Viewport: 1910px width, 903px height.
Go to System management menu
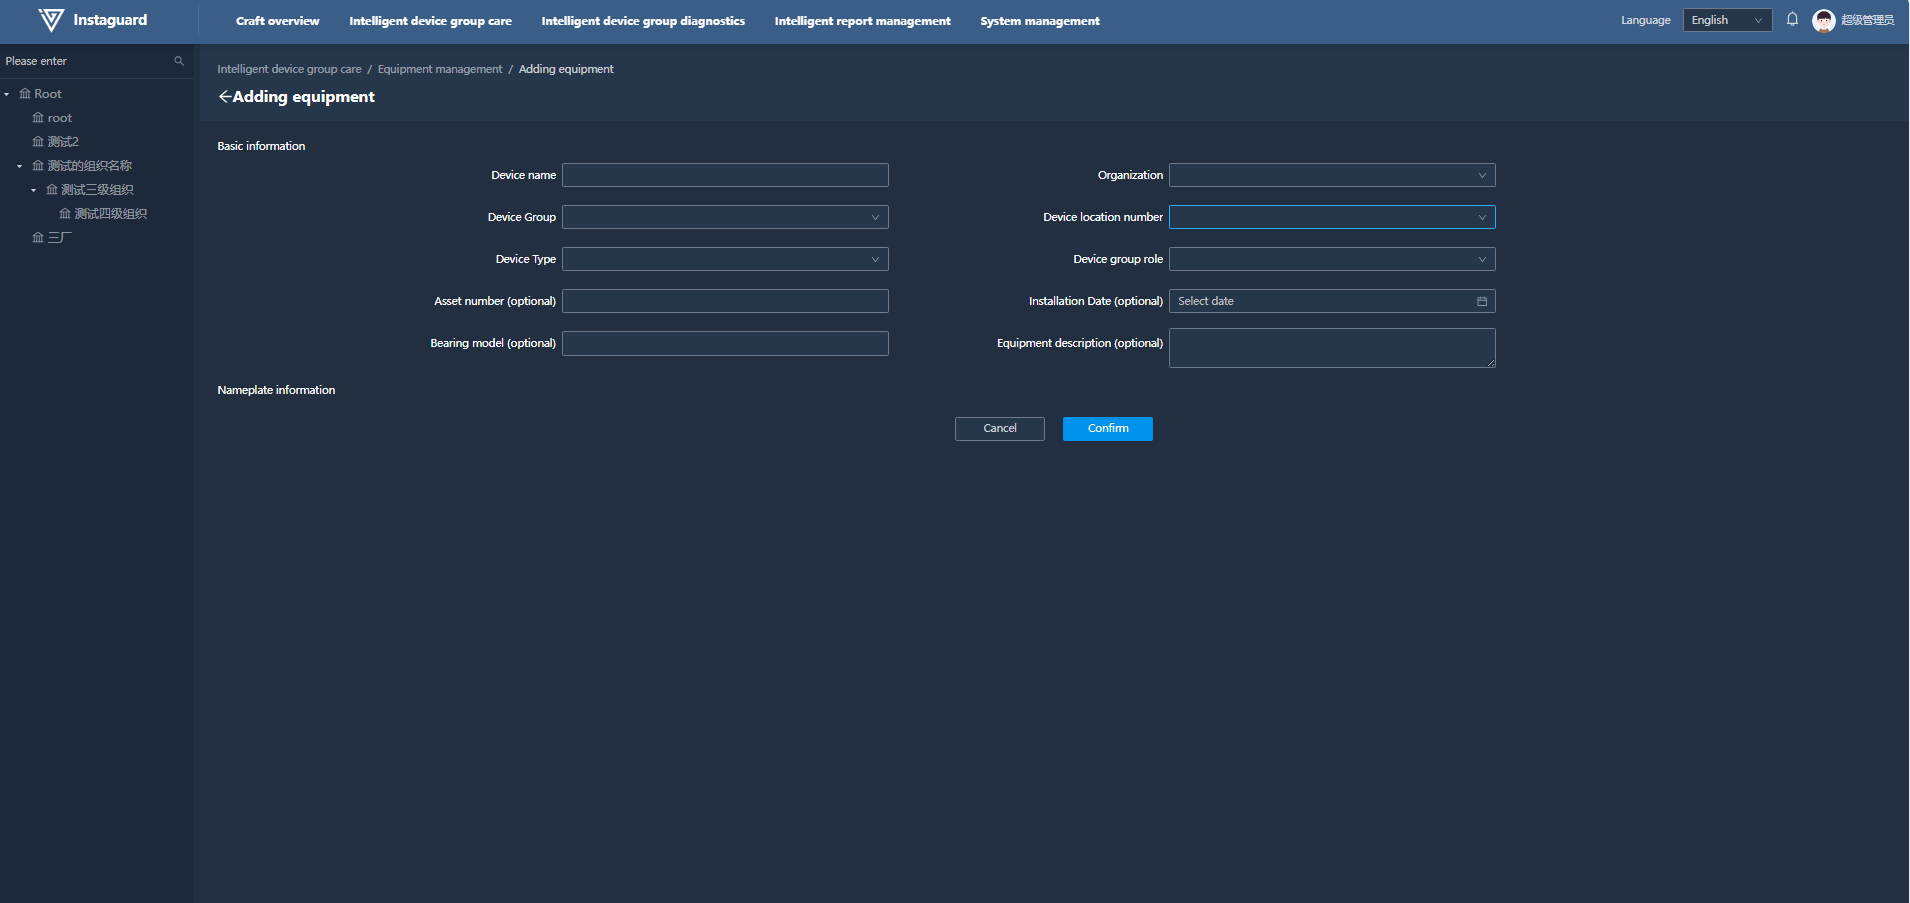tap(1039, 21)
